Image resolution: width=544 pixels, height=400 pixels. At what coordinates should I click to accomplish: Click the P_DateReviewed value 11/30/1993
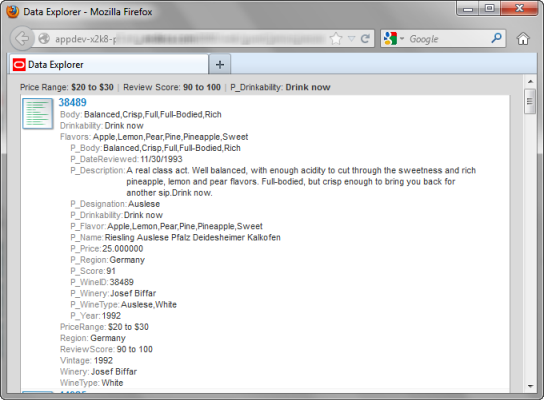pos(161,159)
